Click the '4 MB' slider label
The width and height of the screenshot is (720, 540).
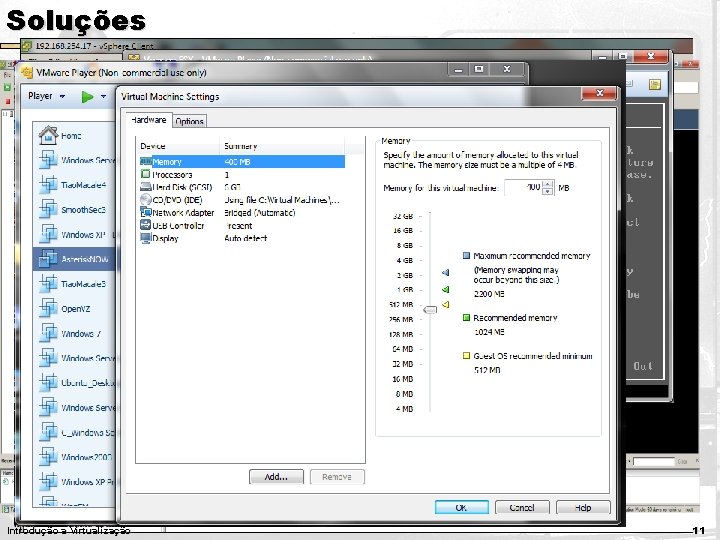click(404, 409)
